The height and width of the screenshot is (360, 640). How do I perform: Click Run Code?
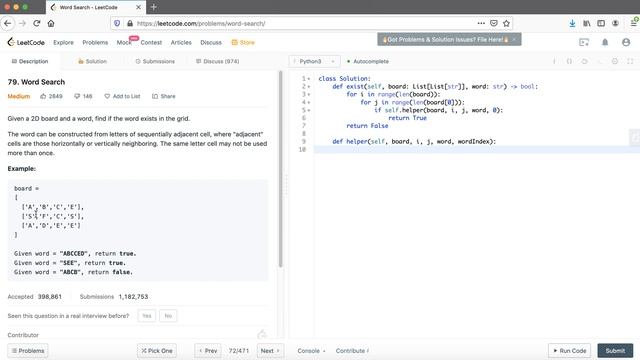click(x=569, y=351)
